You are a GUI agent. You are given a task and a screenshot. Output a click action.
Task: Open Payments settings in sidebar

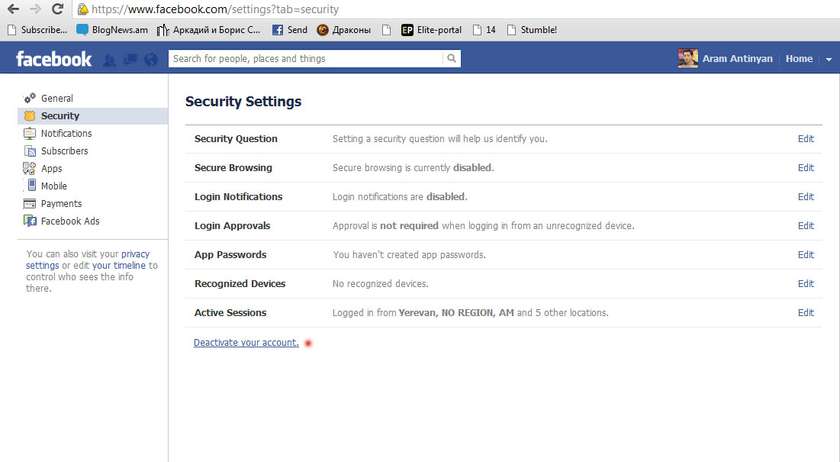point(61,203)
